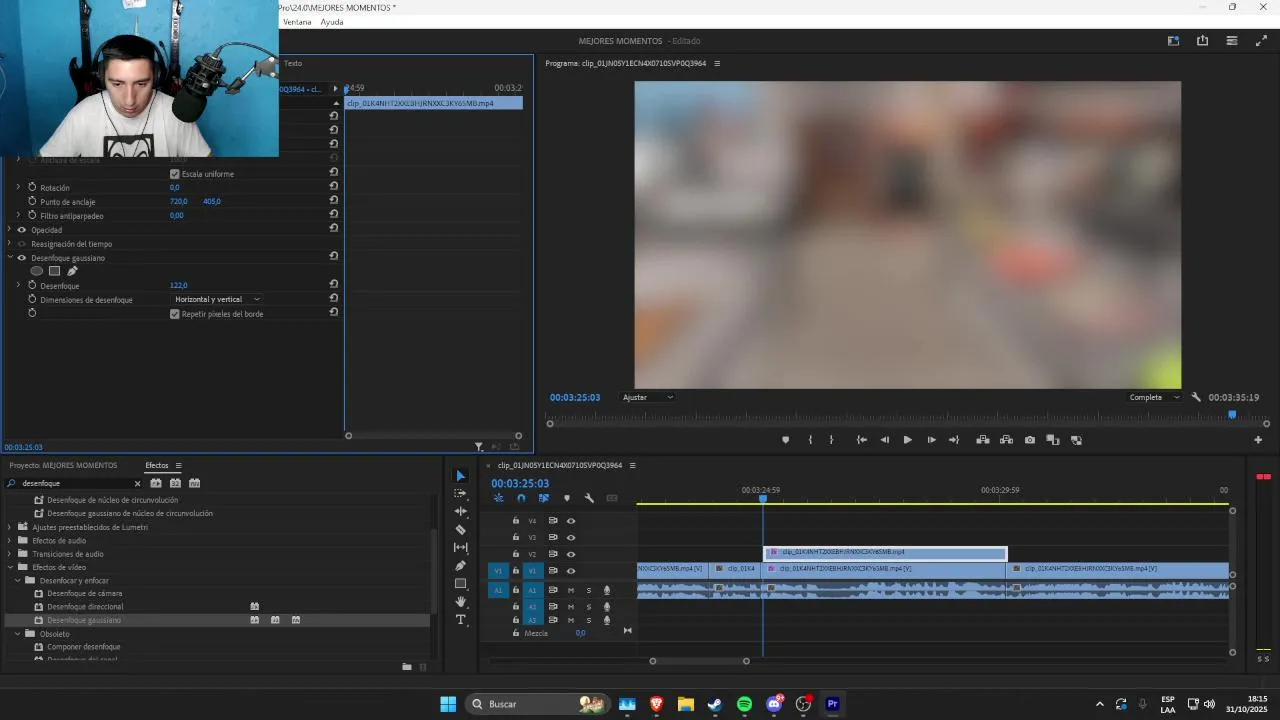Step forward one frame
The width and height of the screenshot is (1280, 720).
tap(931, 440)
